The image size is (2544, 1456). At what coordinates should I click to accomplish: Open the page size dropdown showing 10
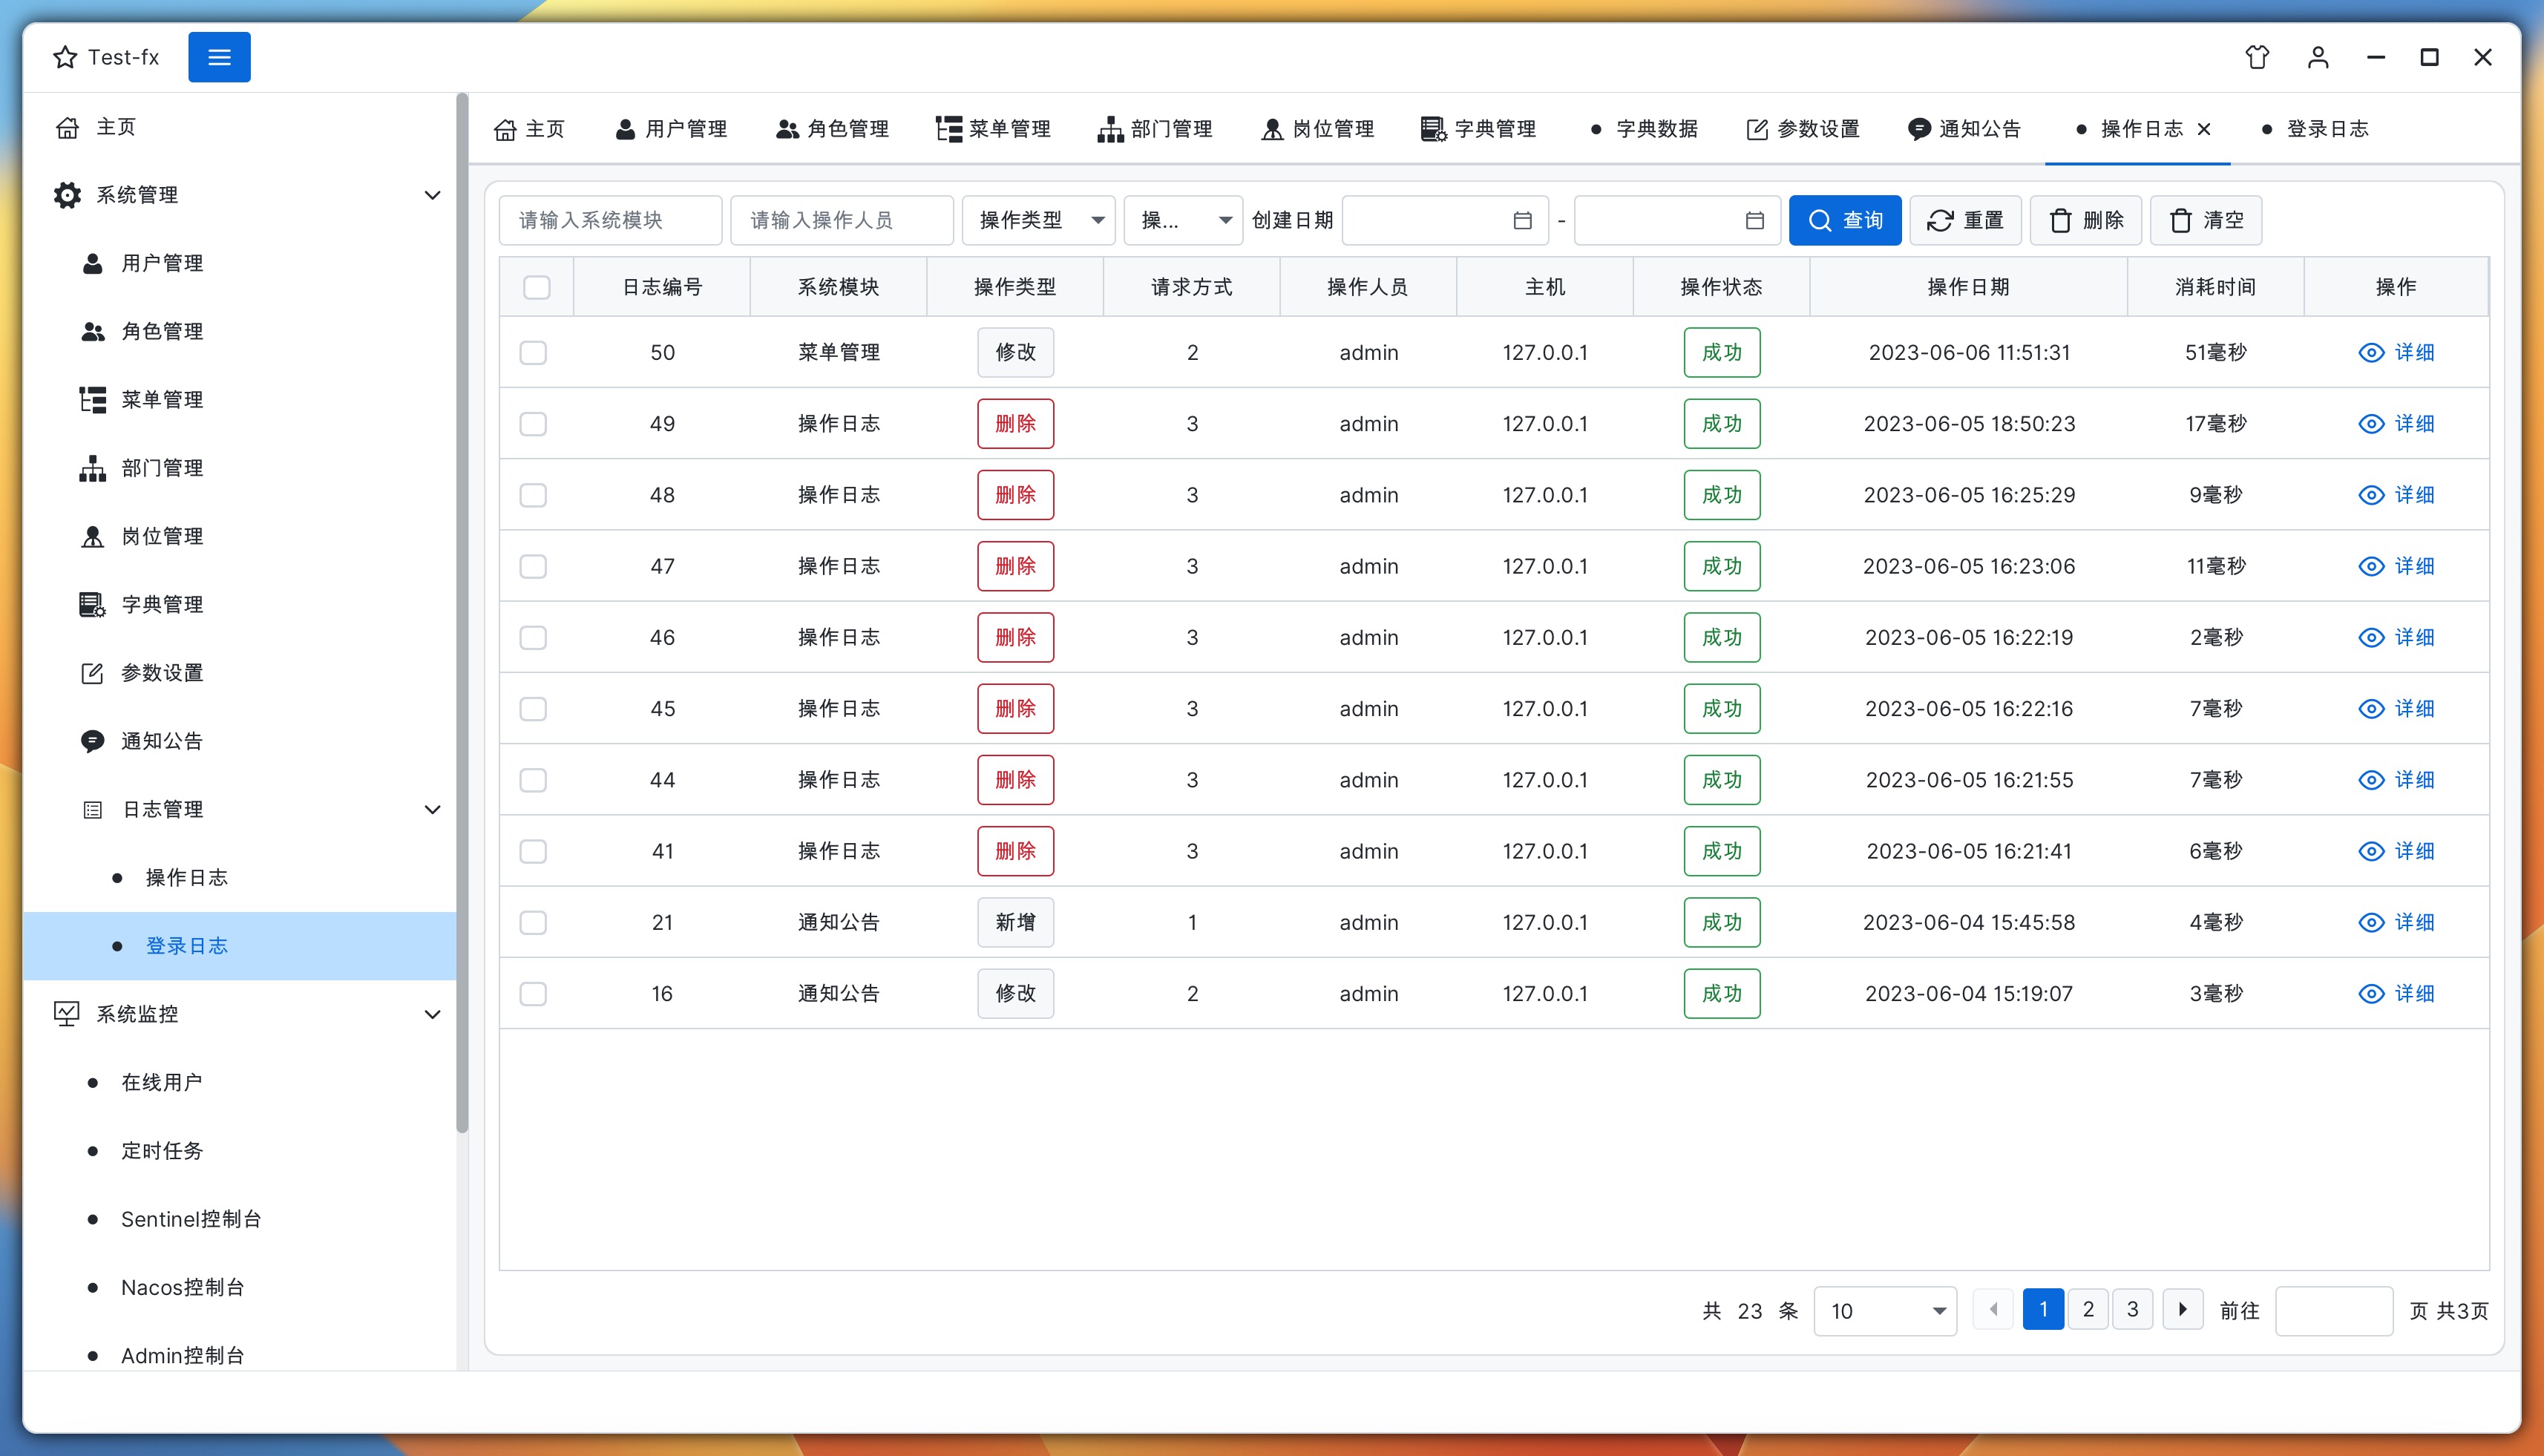click(1885, 1310)
